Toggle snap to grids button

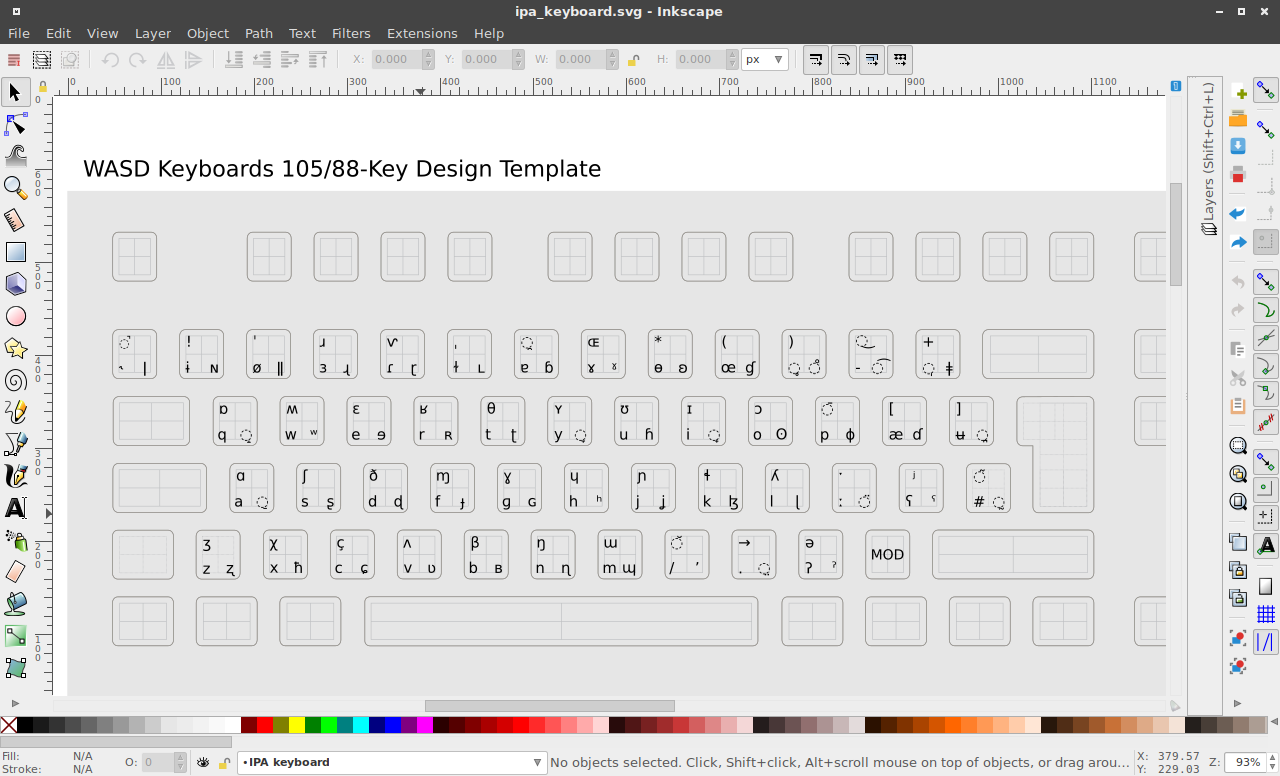(1266, 613)
